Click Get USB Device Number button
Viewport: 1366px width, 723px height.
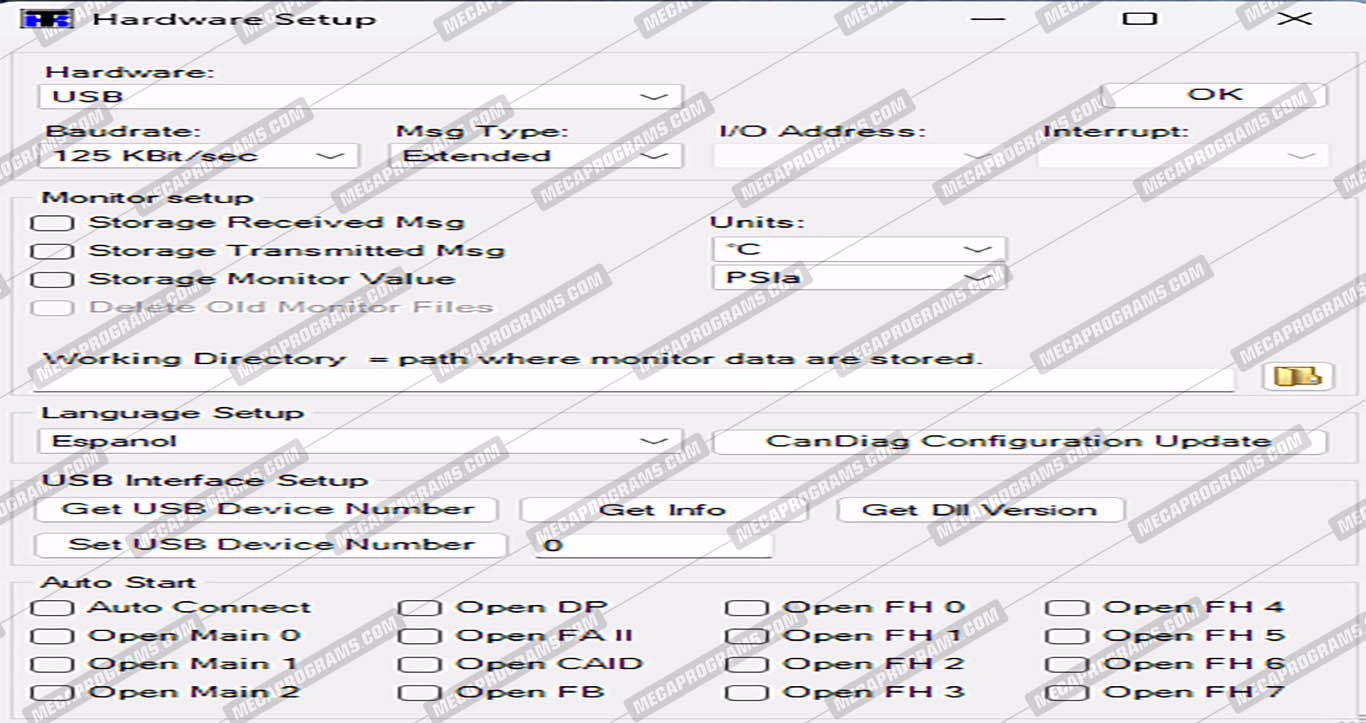pos(267,509)
